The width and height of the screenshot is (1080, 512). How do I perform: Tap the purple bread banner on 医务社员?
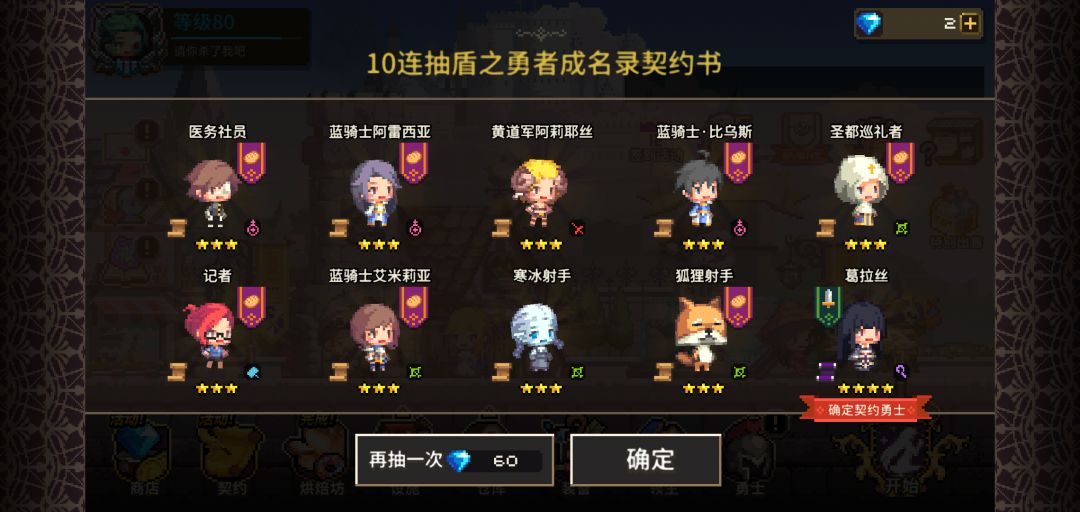pyautogui.click(x=251, y=163)
